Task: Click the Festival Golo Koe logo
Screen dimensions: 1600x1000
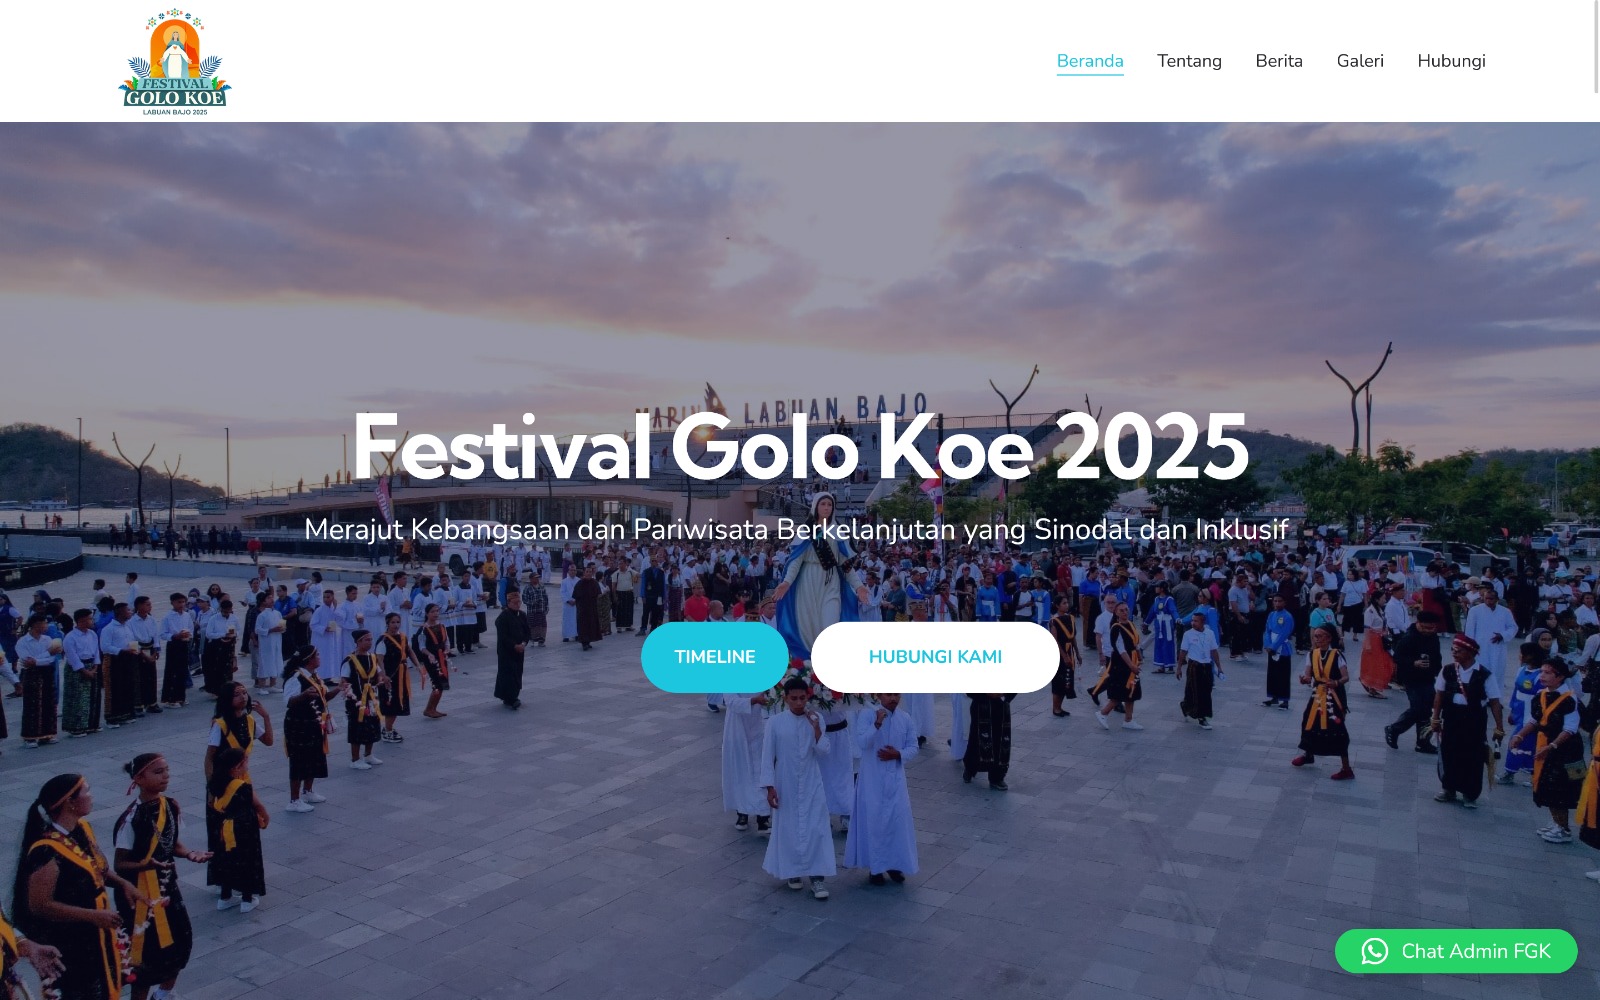Action: [175, 61]
